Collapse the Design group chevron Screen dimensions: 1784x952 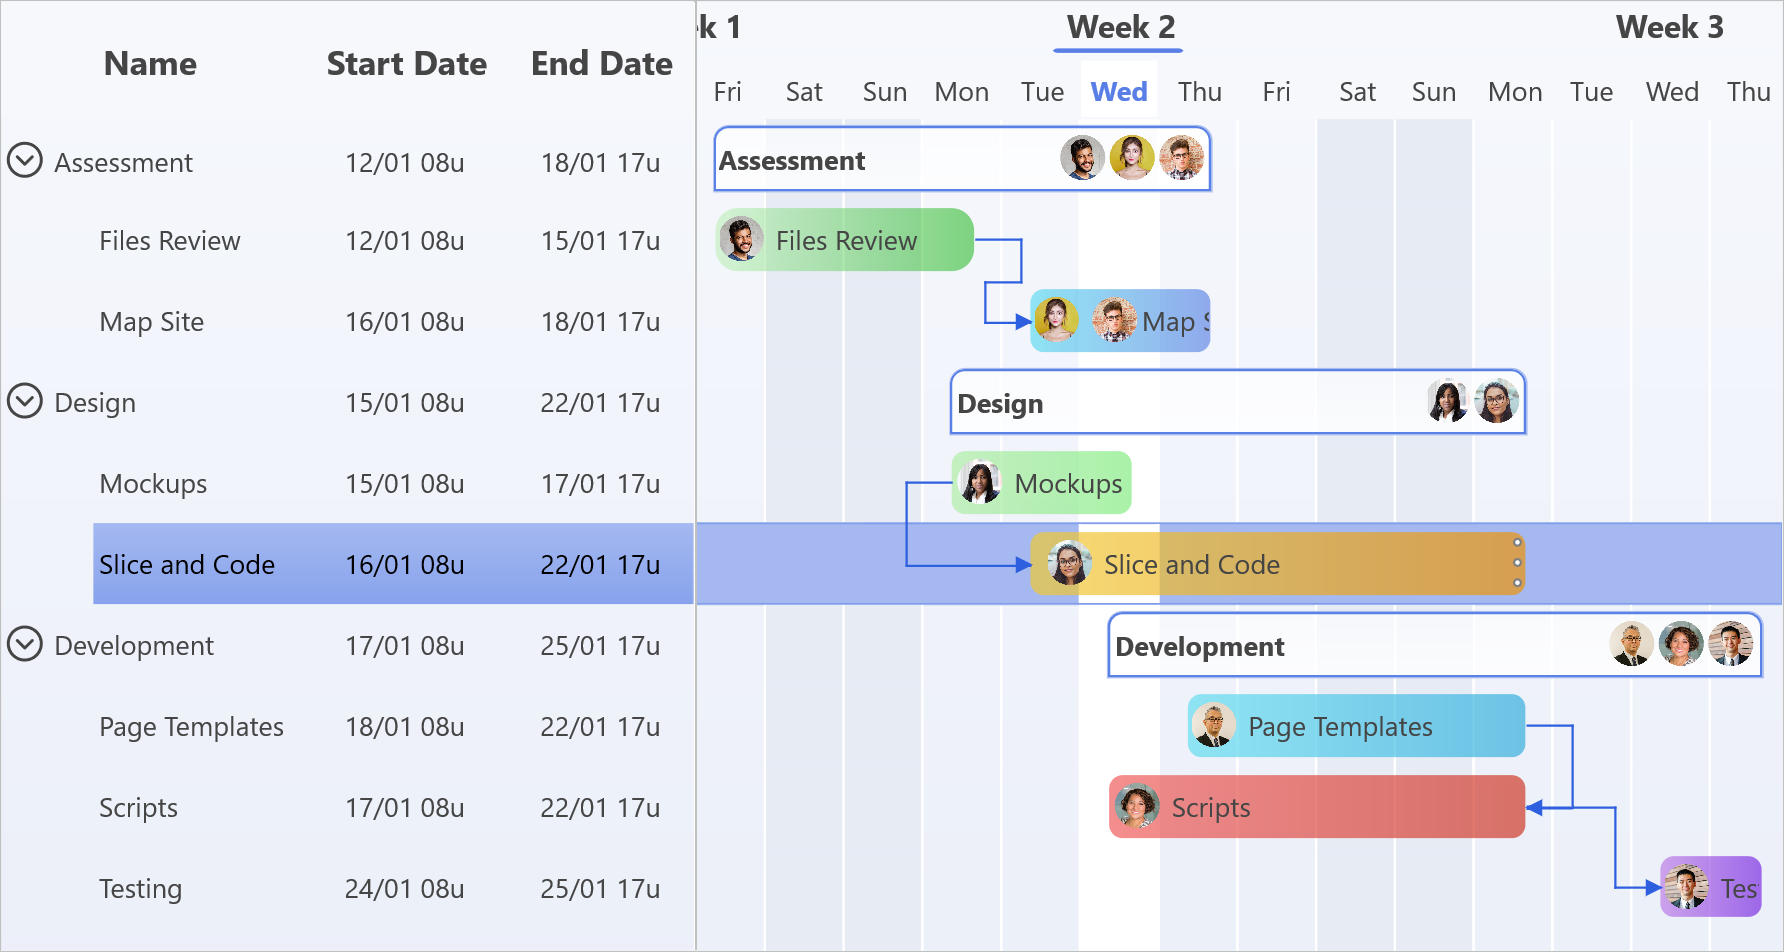click(25, 402)
